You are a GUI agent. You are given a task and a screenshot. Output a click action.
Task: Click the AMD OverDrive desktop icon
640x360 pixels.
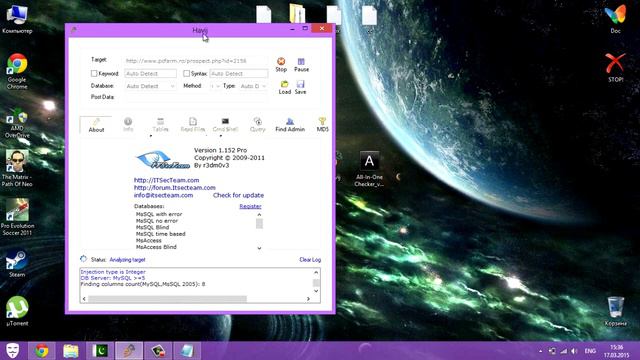coord(17,124)
